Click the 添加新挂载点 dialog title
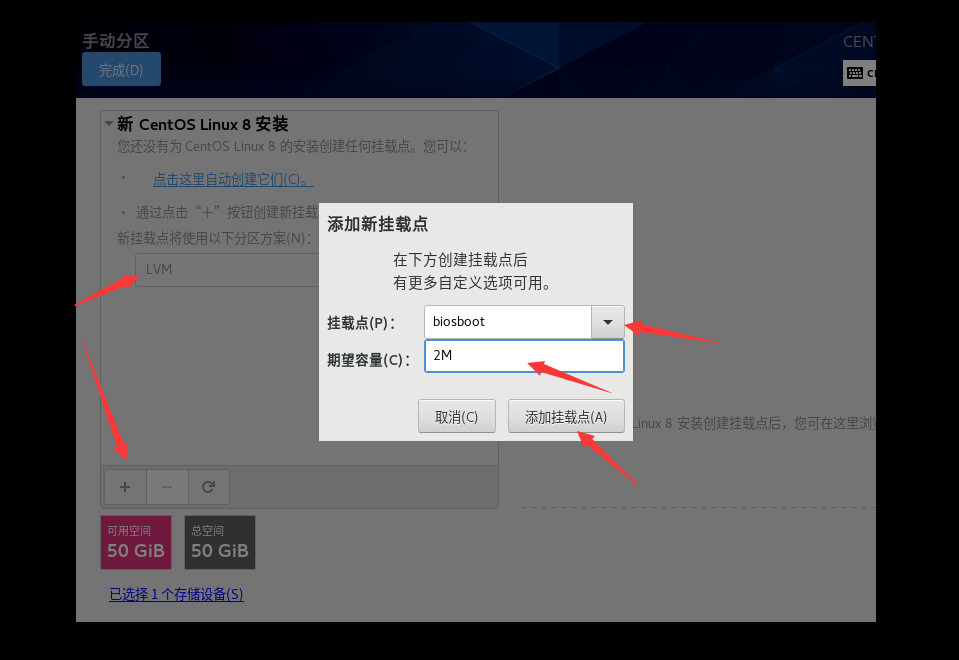Viewport: 959px width, 660px height. (x=377, y=224)
